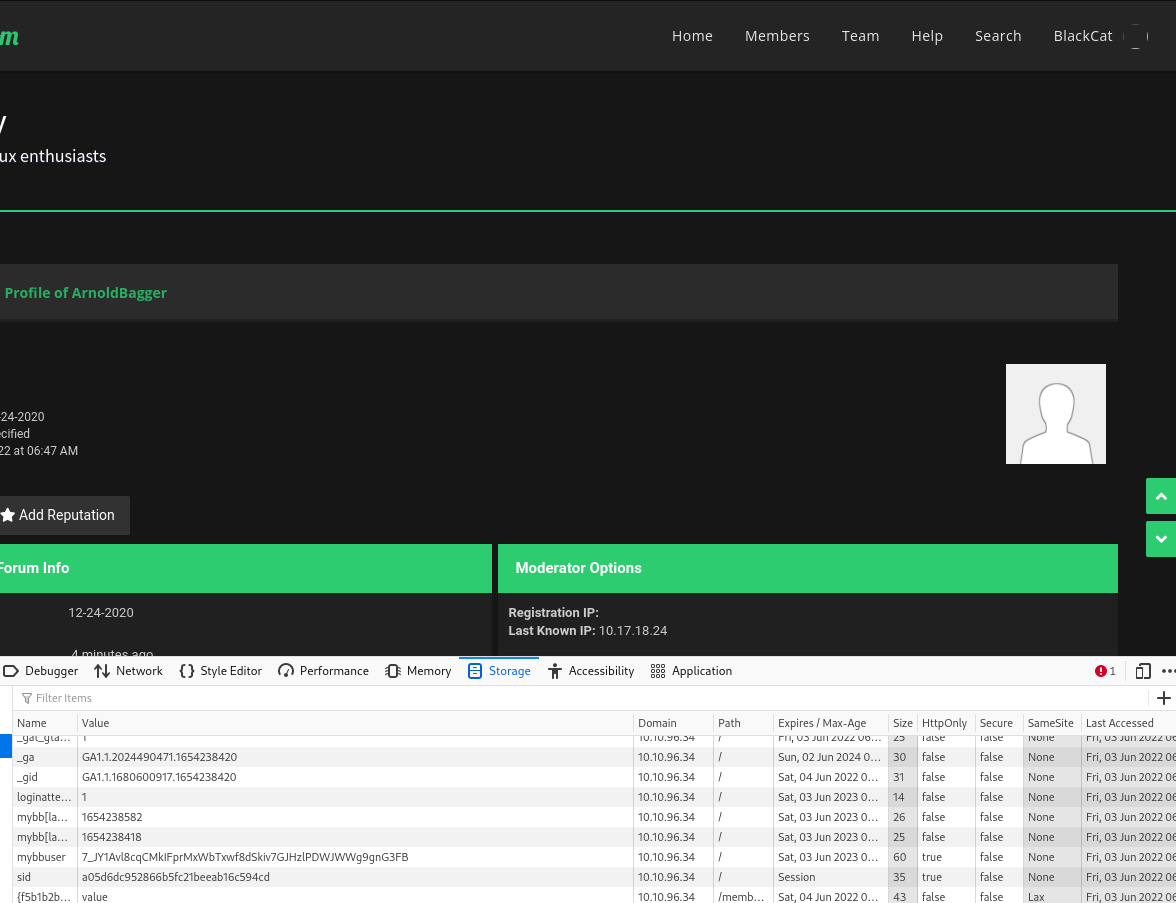This screenshot has height=903, width=1176.
Task: Add a new cookie with plus icon
Action: [1163, 698]
